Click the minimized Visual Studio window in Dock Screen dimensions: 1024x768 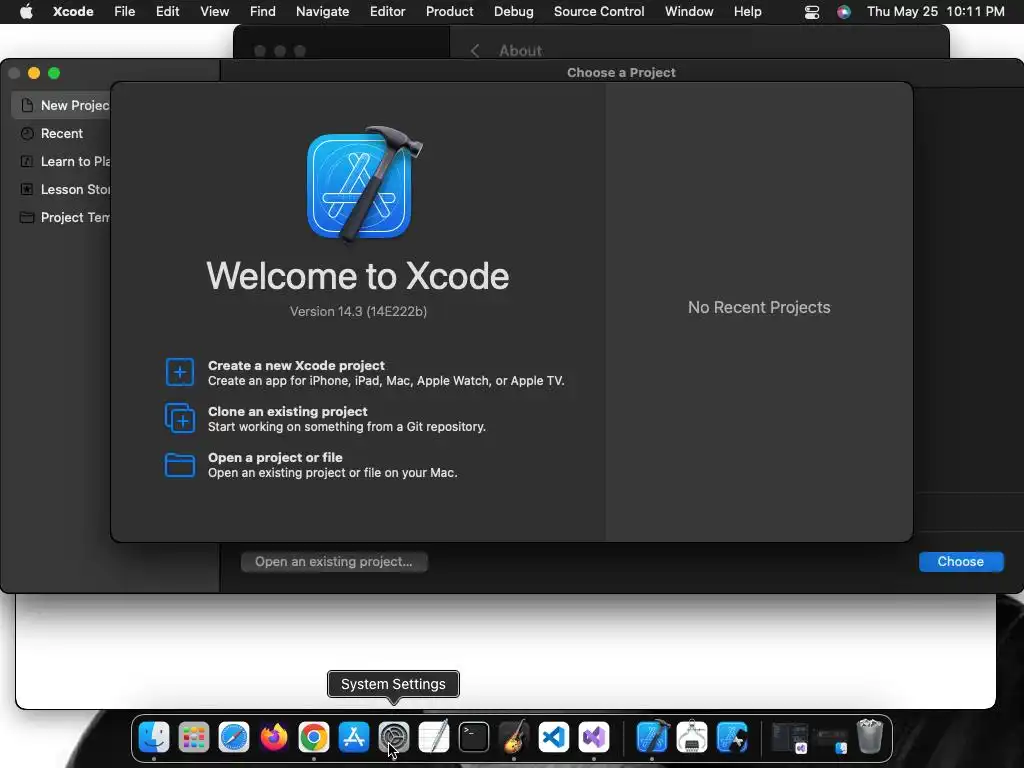[790, 737]
